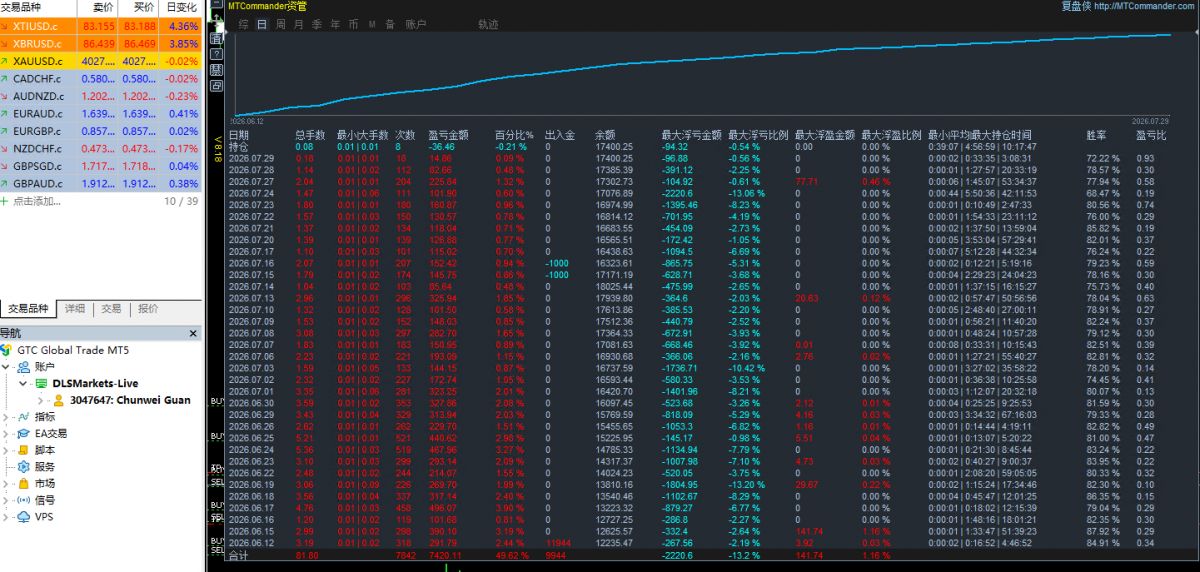The image size is (1200, 572).
Task: Switch to the 详细 tab
Action: point(75,309)
